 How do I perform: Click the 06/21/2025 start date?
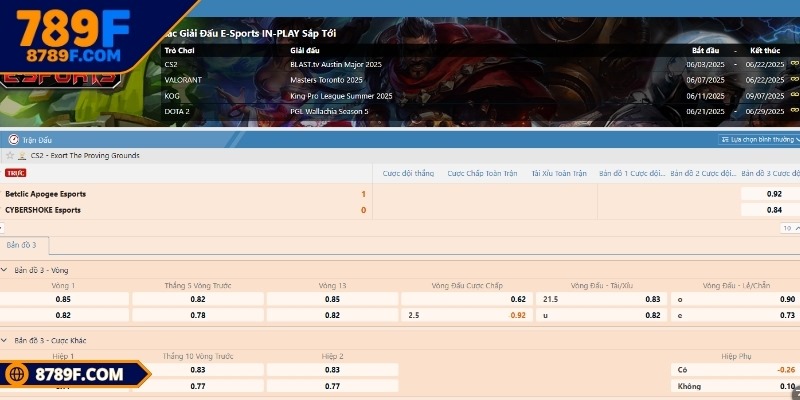(706, 111)
